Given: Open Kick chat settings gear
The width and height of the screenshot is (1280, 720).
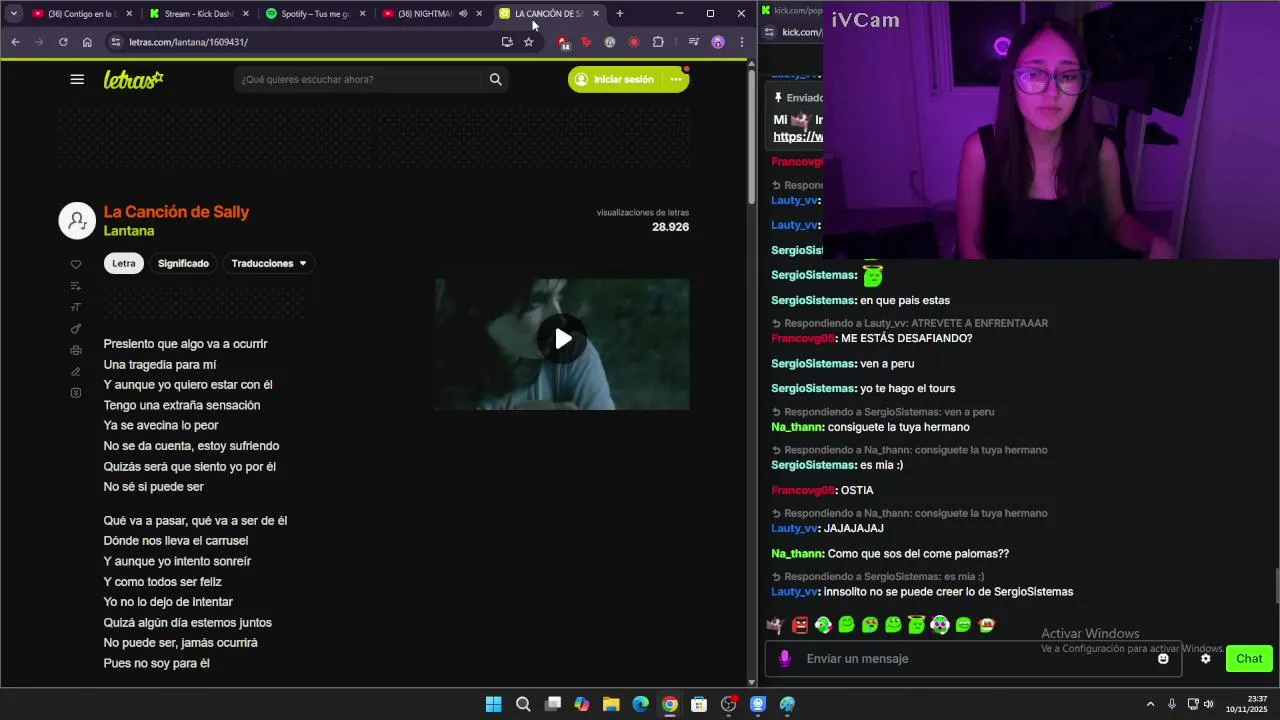Looking at the screenshot, I should point(1206,658).
